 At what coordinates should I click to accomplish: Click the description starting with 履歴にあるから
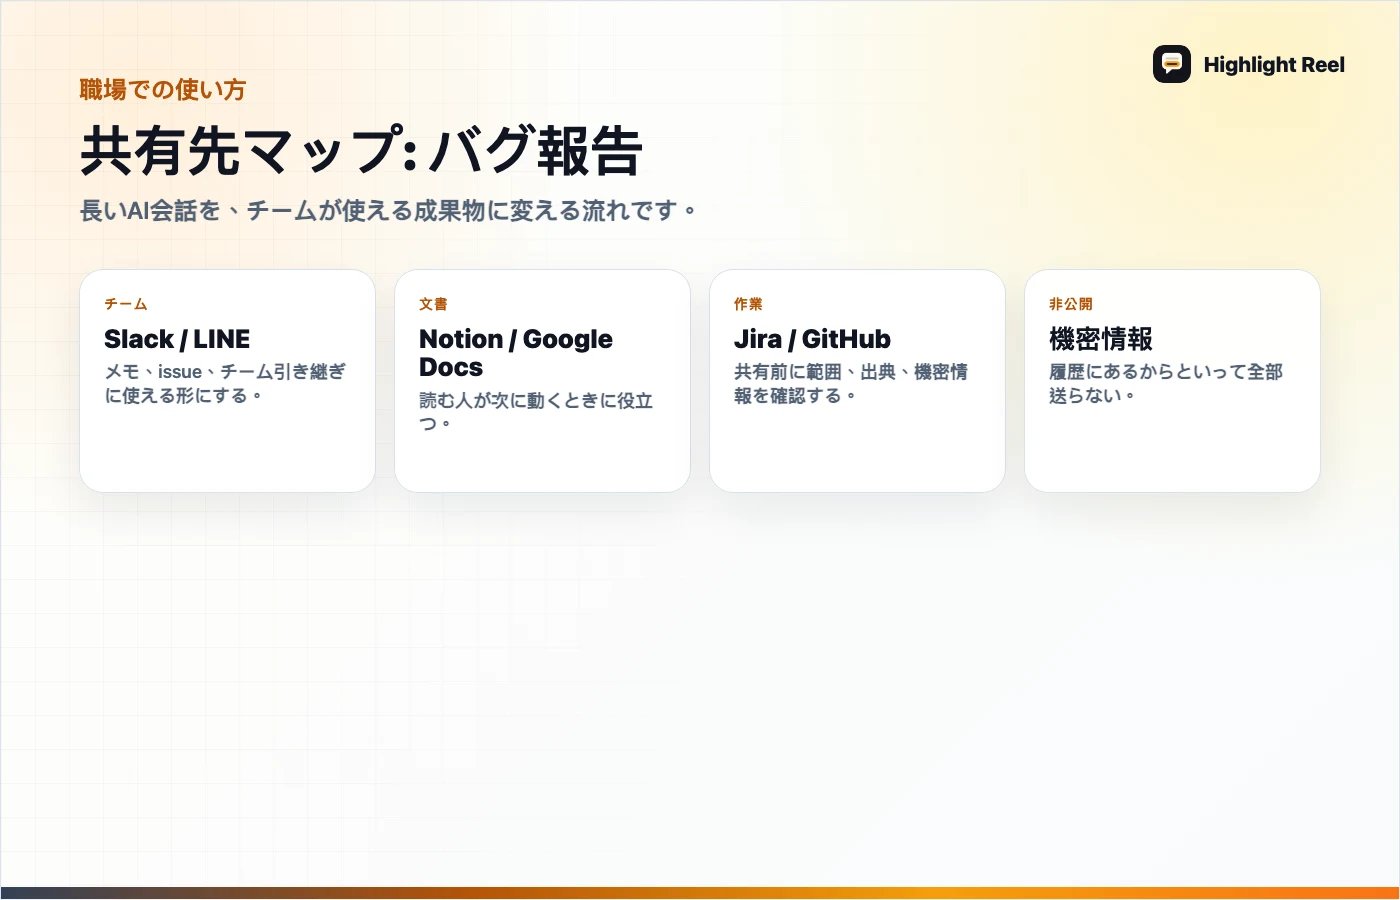pos(1166,383)
